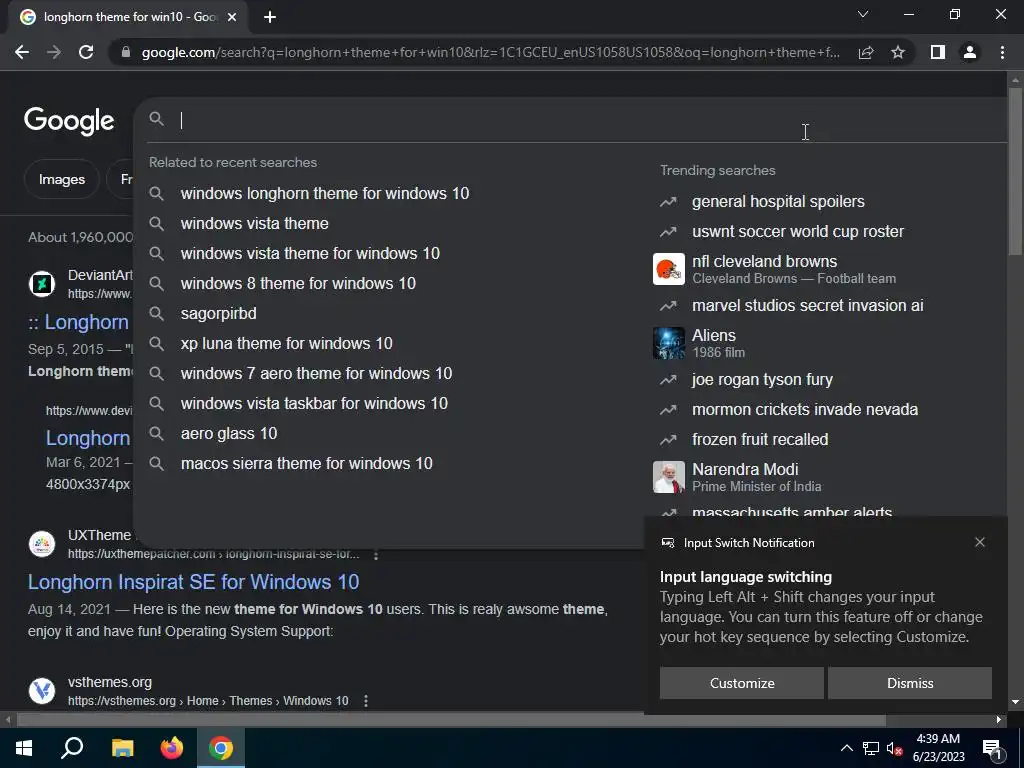Open trending search 'general hospital spoilers'

coord(778,202)
